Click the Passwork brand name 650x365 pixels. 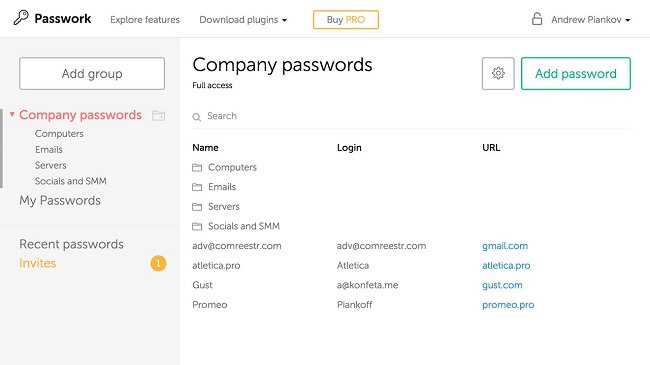coord(63,19)
